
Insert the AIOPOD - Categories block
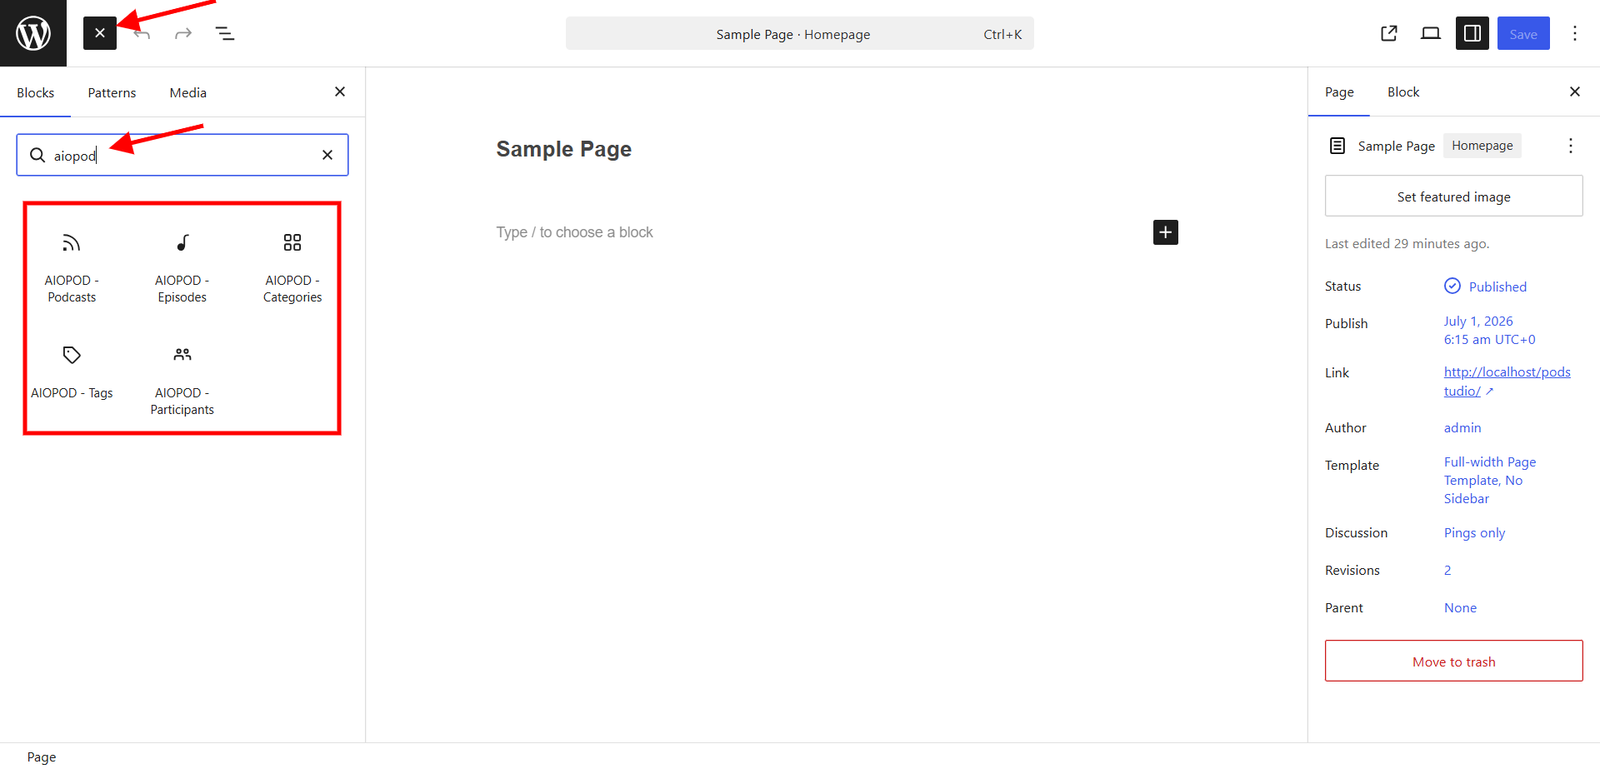point(292,266)
